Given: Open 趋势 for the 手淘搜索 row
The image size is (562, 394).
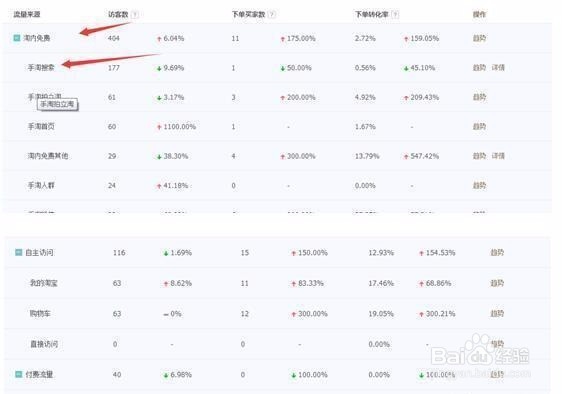Looking at the screenshot, I should [479, 68].
